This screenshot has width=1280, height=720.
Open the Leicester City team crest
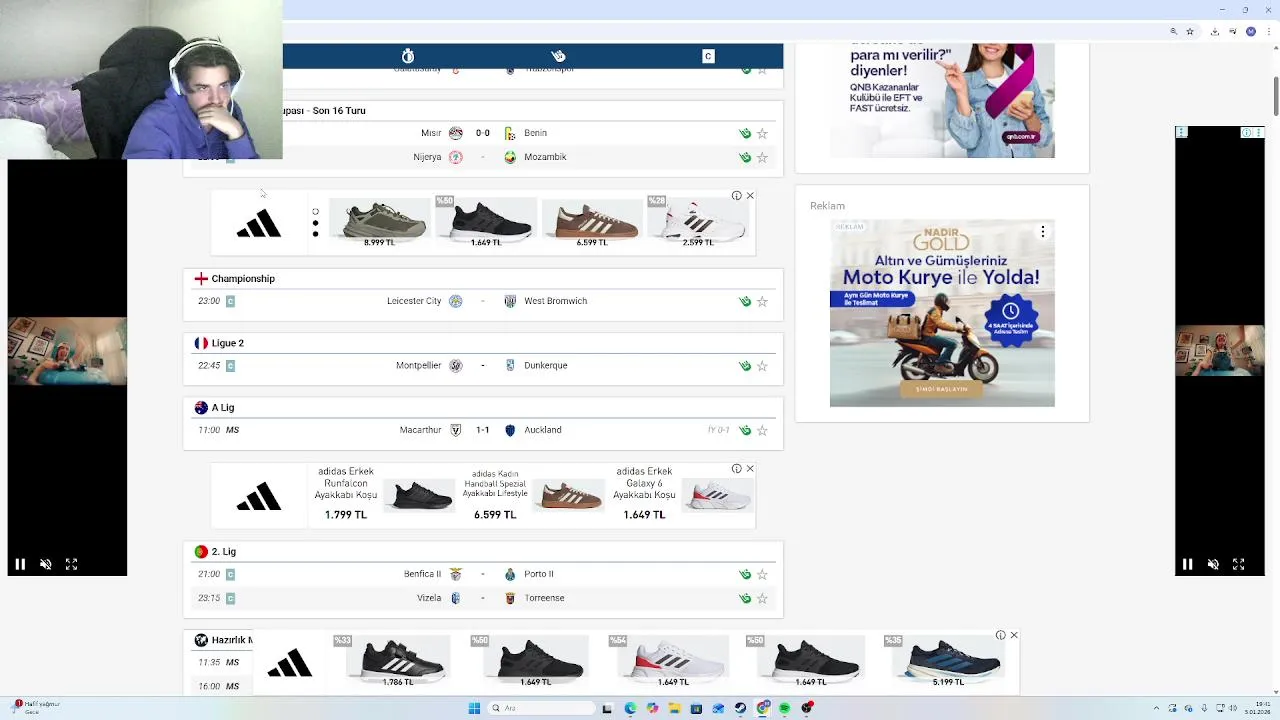coord(456,301)
